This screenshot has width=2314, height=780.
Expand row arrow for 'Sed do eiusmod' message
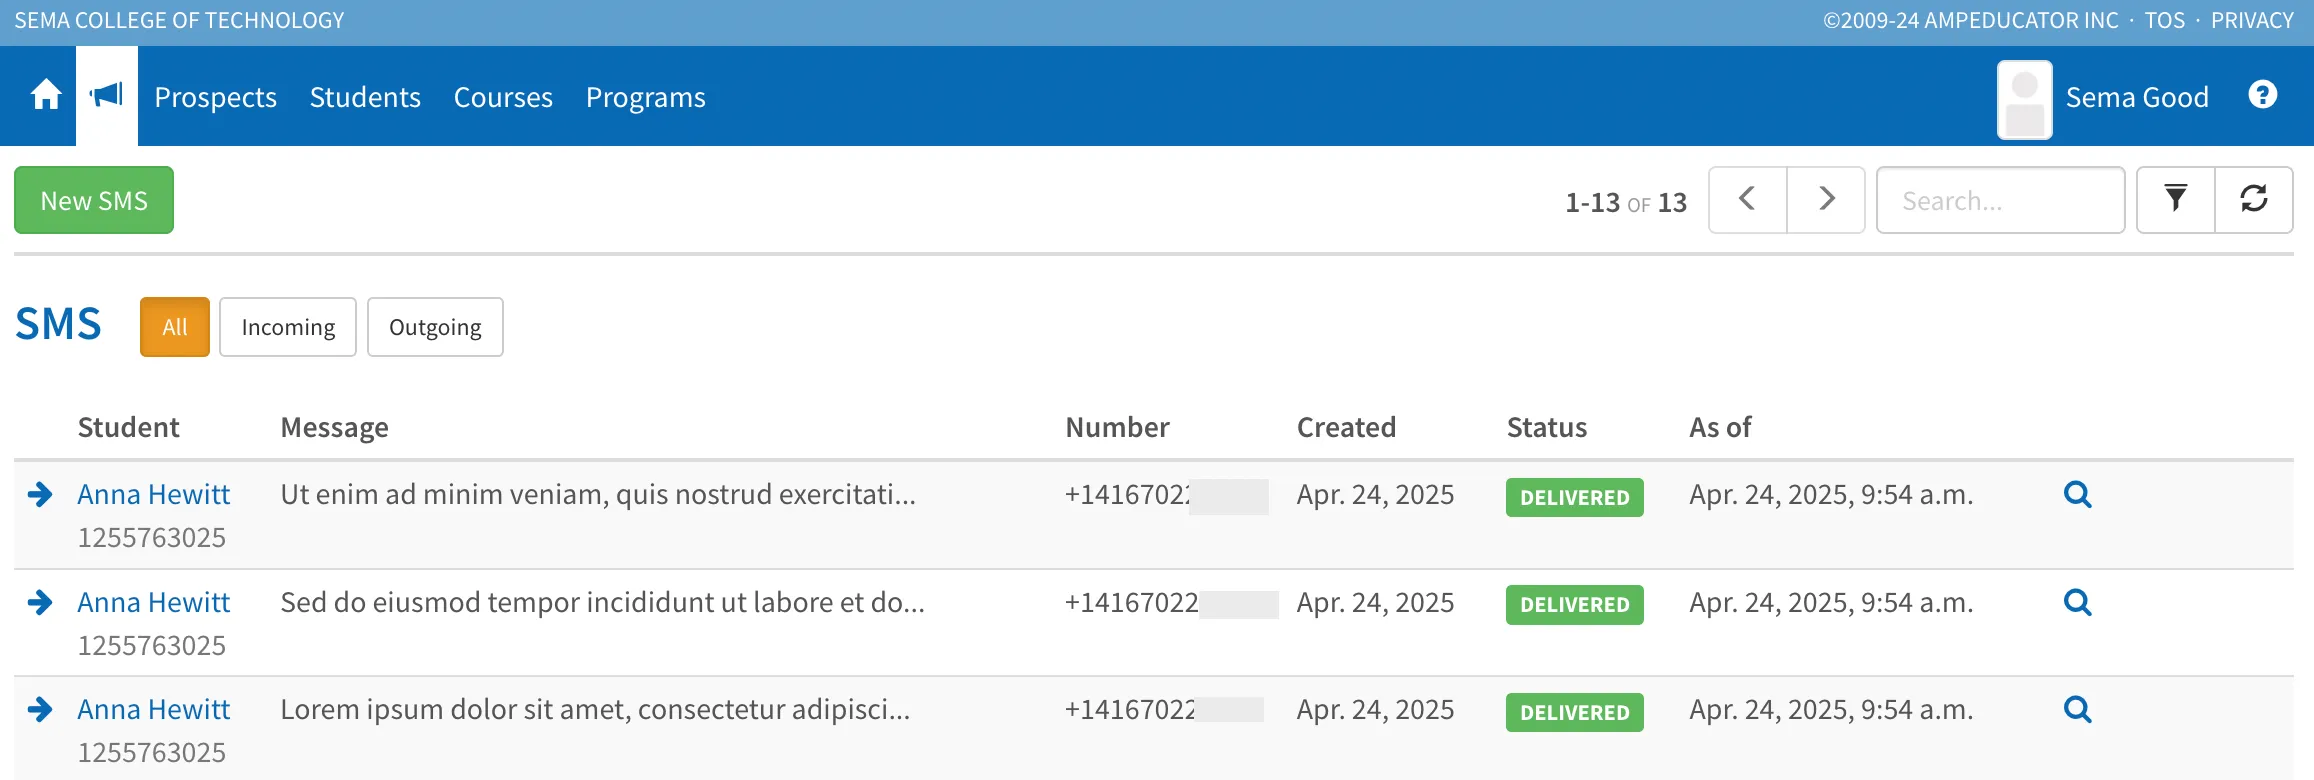40,602
